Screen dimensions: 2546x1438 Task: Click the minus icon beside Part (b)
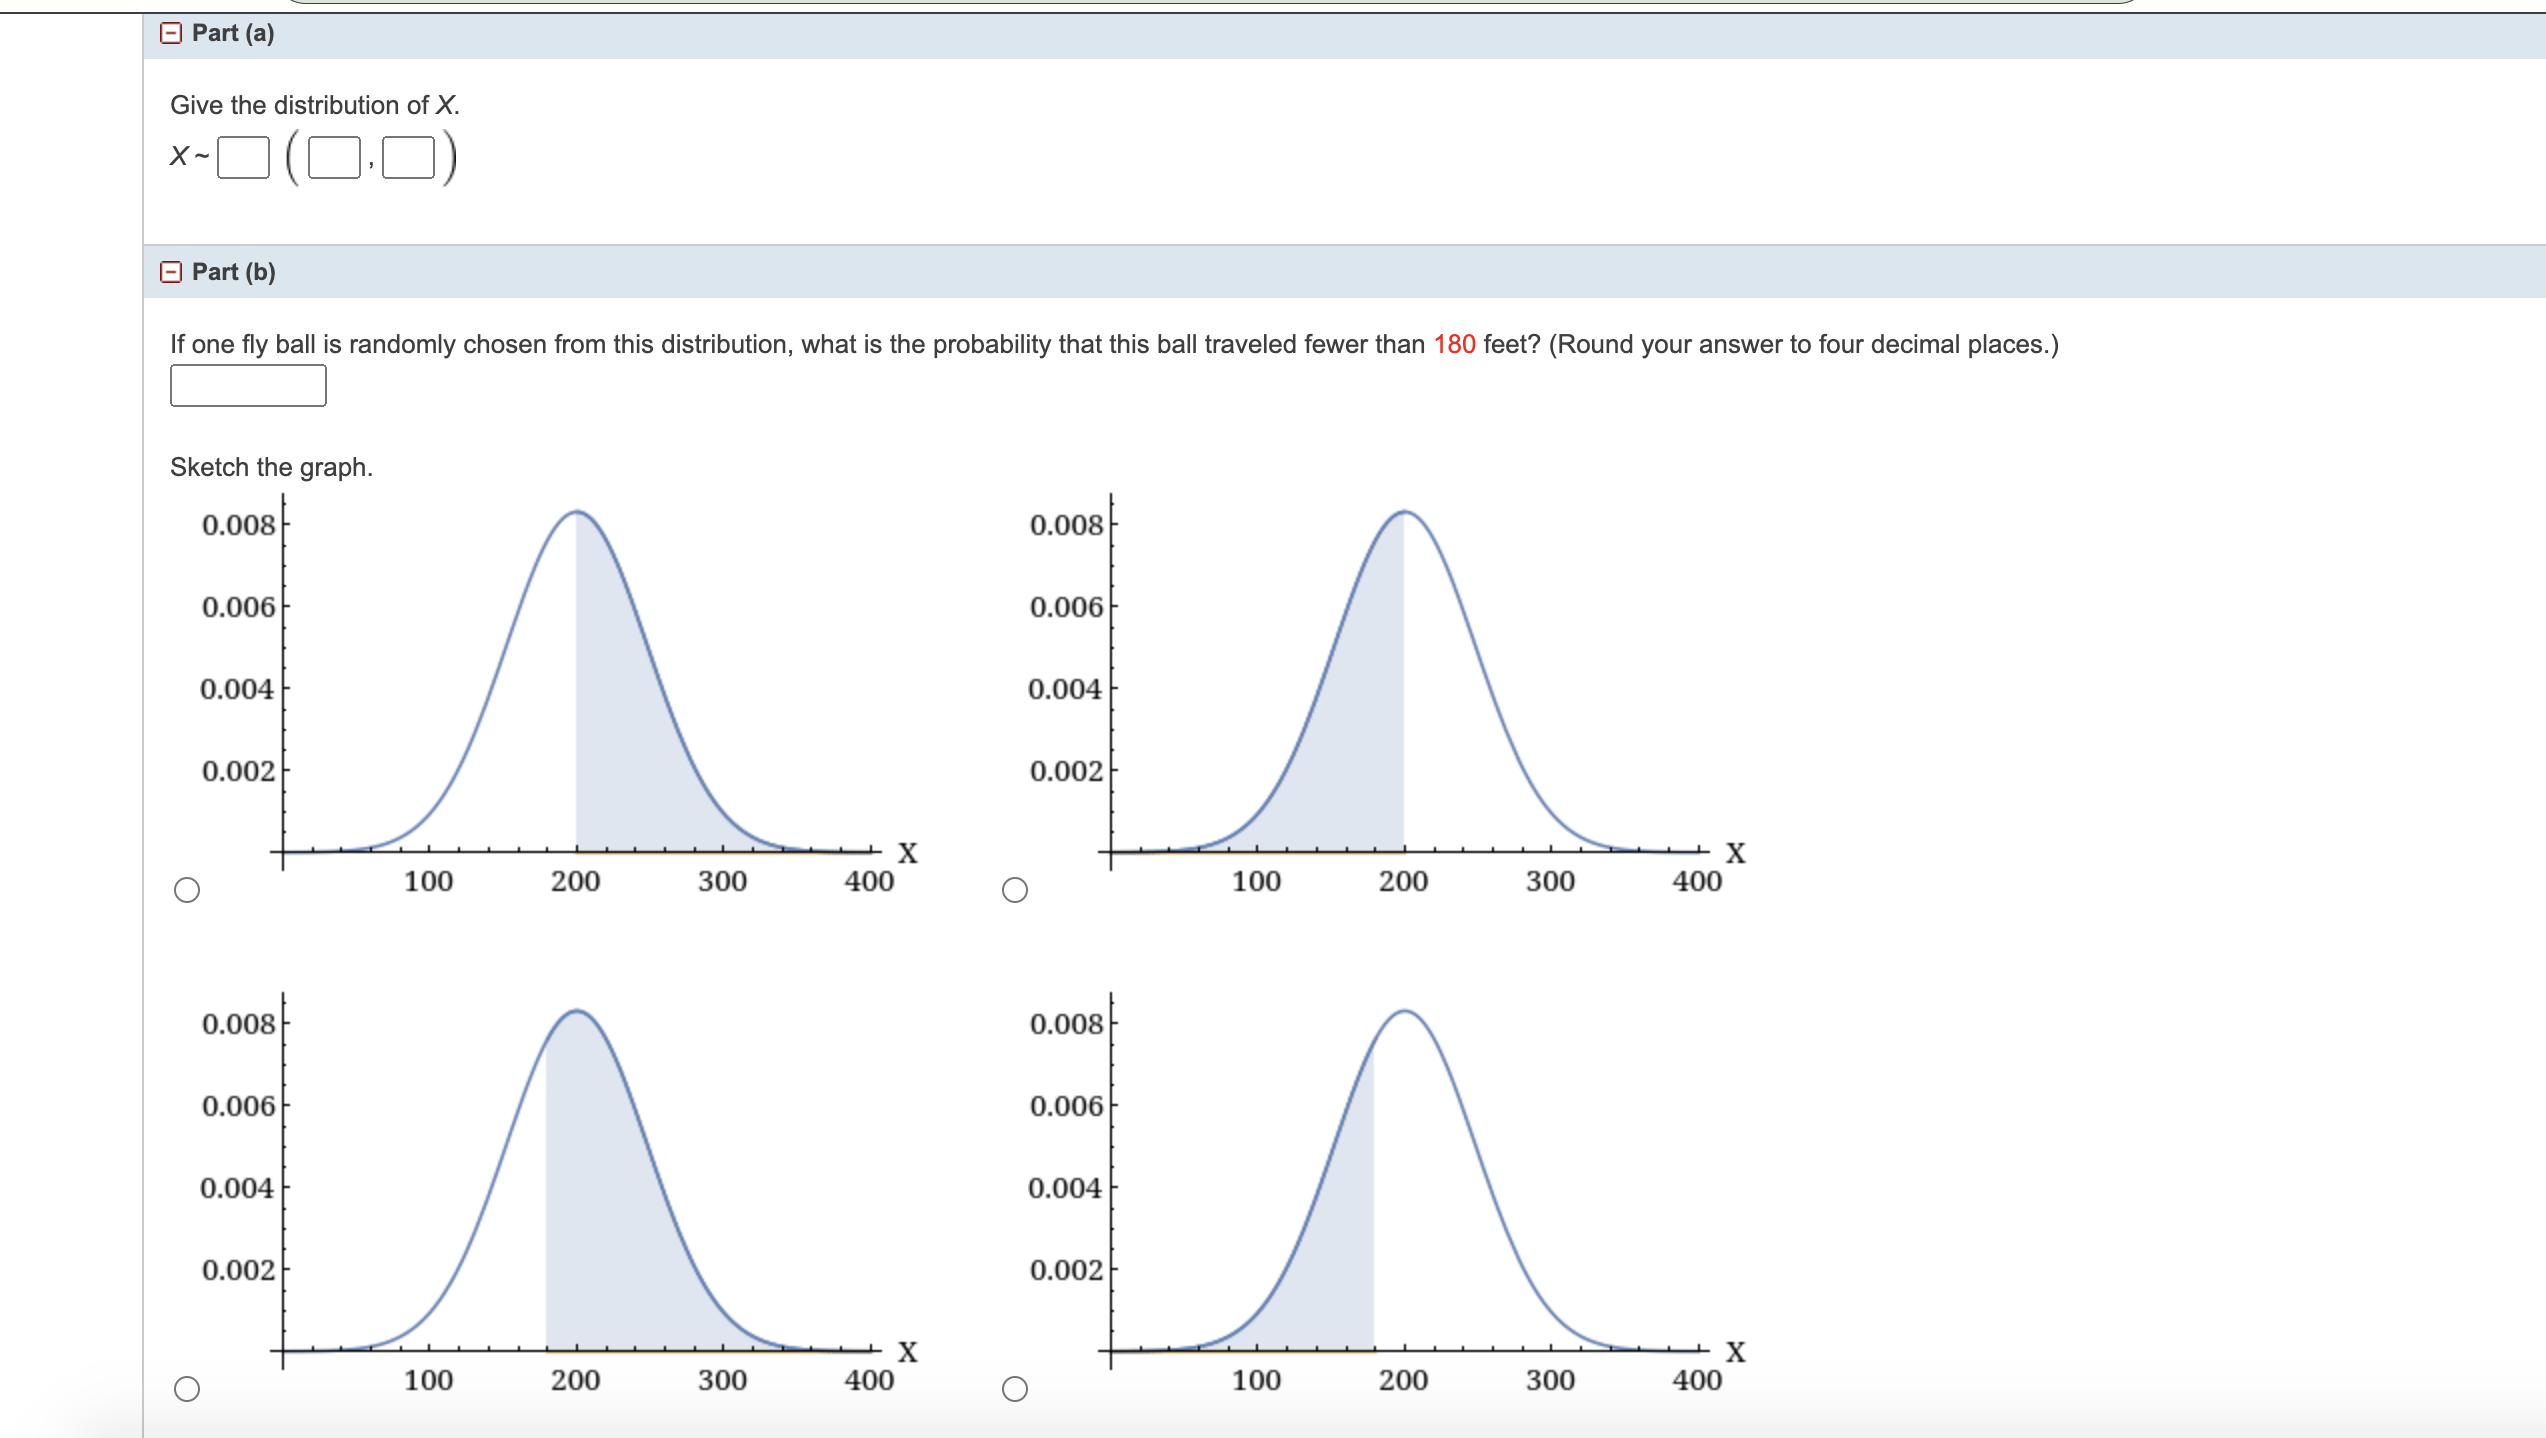pos(172,271)
